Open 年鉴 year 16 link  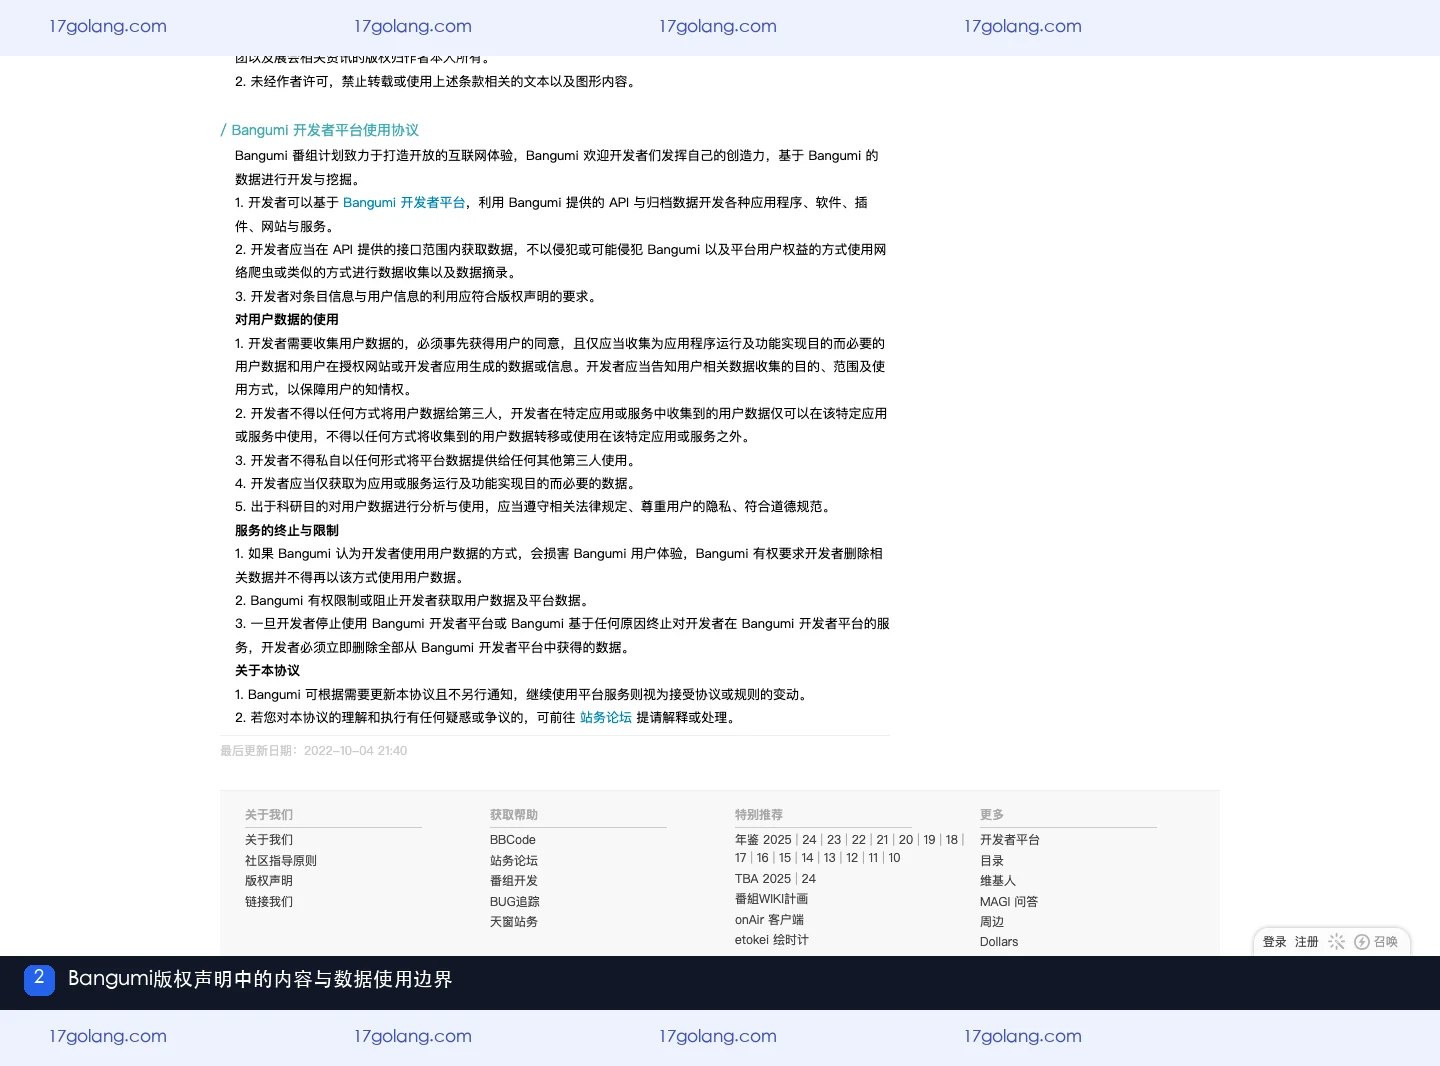(x=763, y=858)
